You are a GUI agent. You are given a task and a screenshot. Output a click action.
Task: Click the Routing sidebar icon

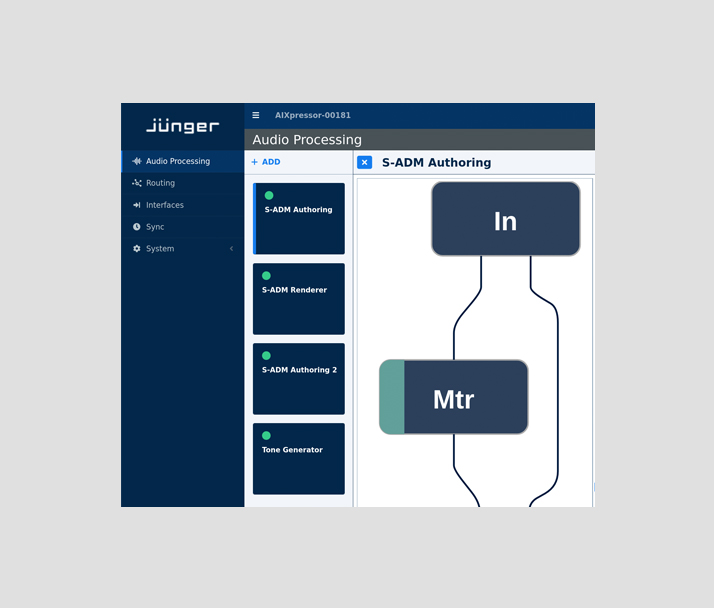[137, 183]
